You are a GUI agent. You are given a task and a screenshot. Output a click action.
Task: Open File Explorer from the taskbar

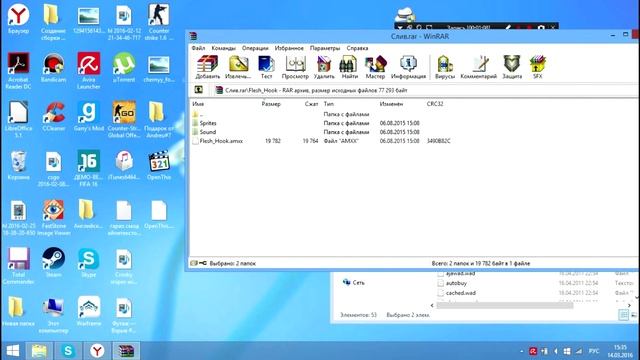point(39,351)
